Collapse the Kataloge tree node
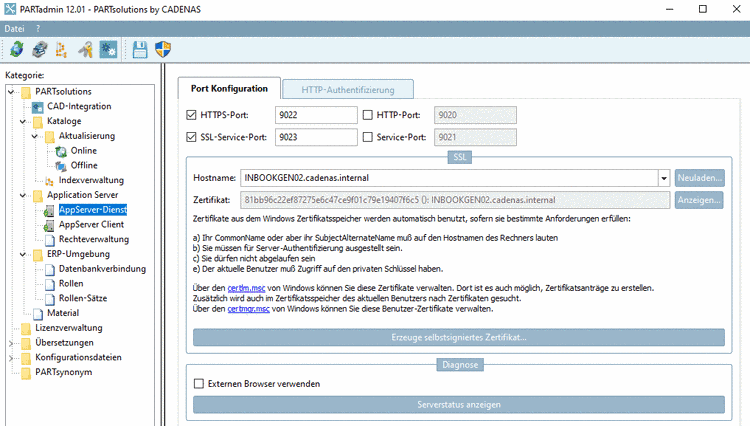This screenshot has height=426, width=750. tap(22, 121)
